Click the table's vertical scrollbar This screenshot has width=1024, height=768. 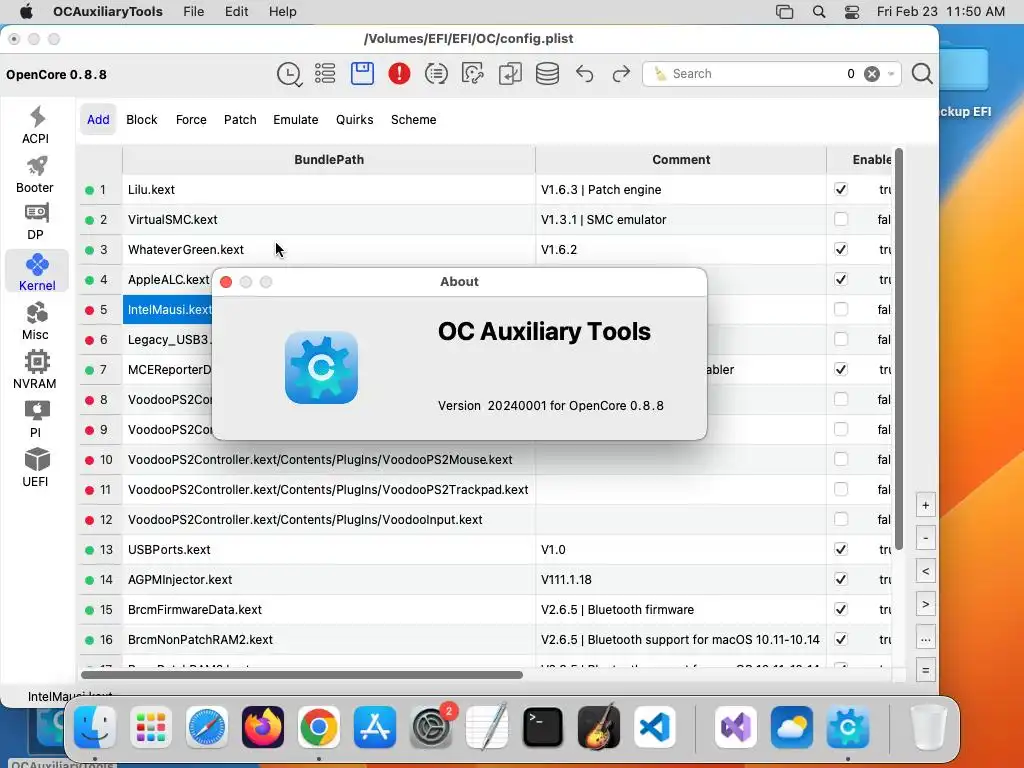899,349
